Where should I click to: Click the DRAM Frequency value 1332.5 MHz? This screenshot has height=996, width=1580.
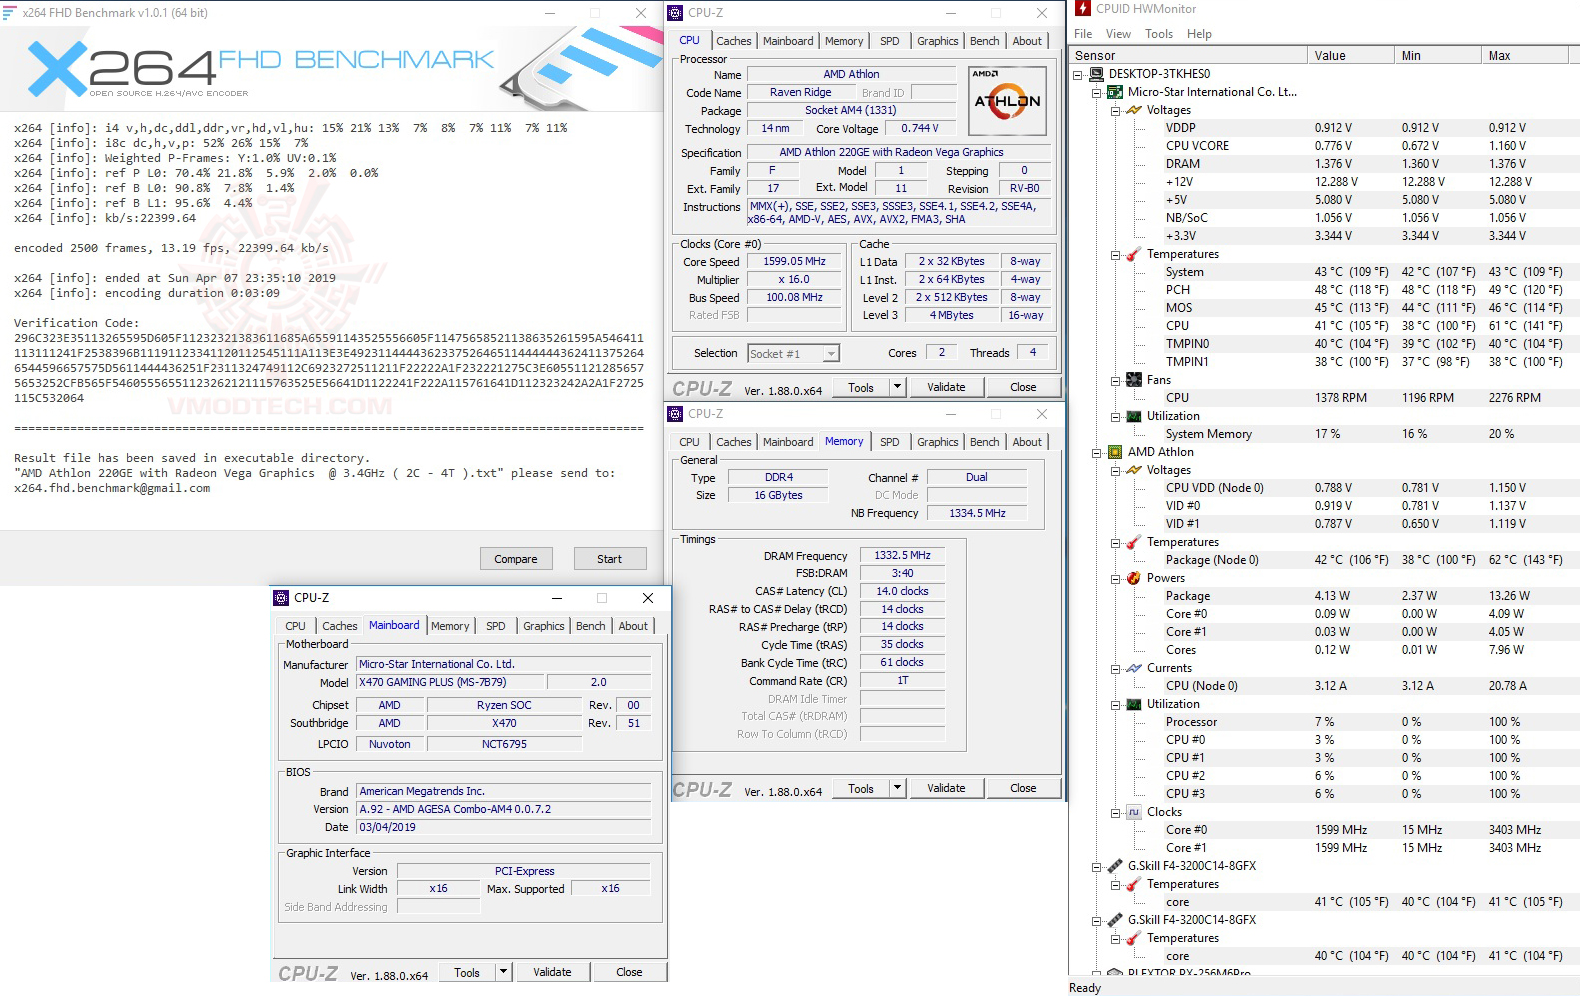tap(902, 556)
